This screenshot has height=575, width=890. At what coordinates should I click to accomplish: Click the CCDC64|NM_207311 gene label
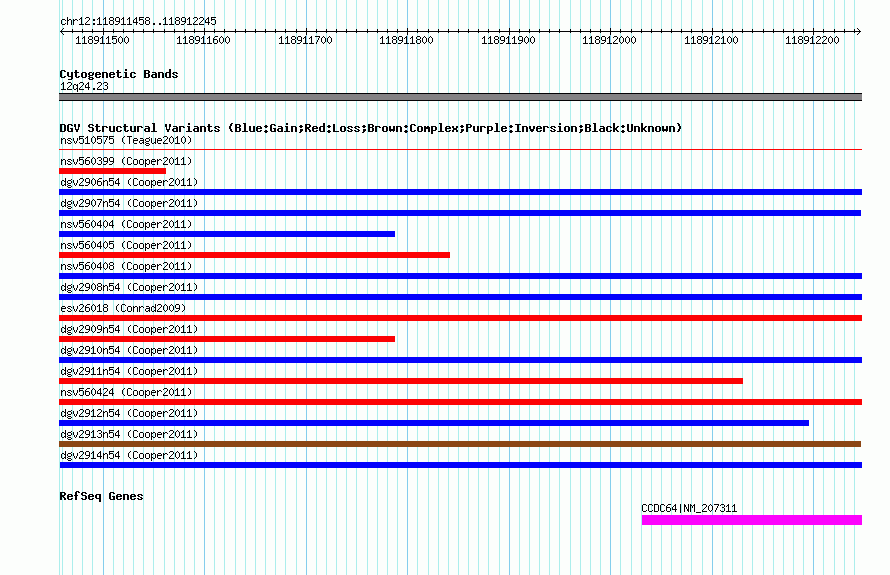pos(689,509)
